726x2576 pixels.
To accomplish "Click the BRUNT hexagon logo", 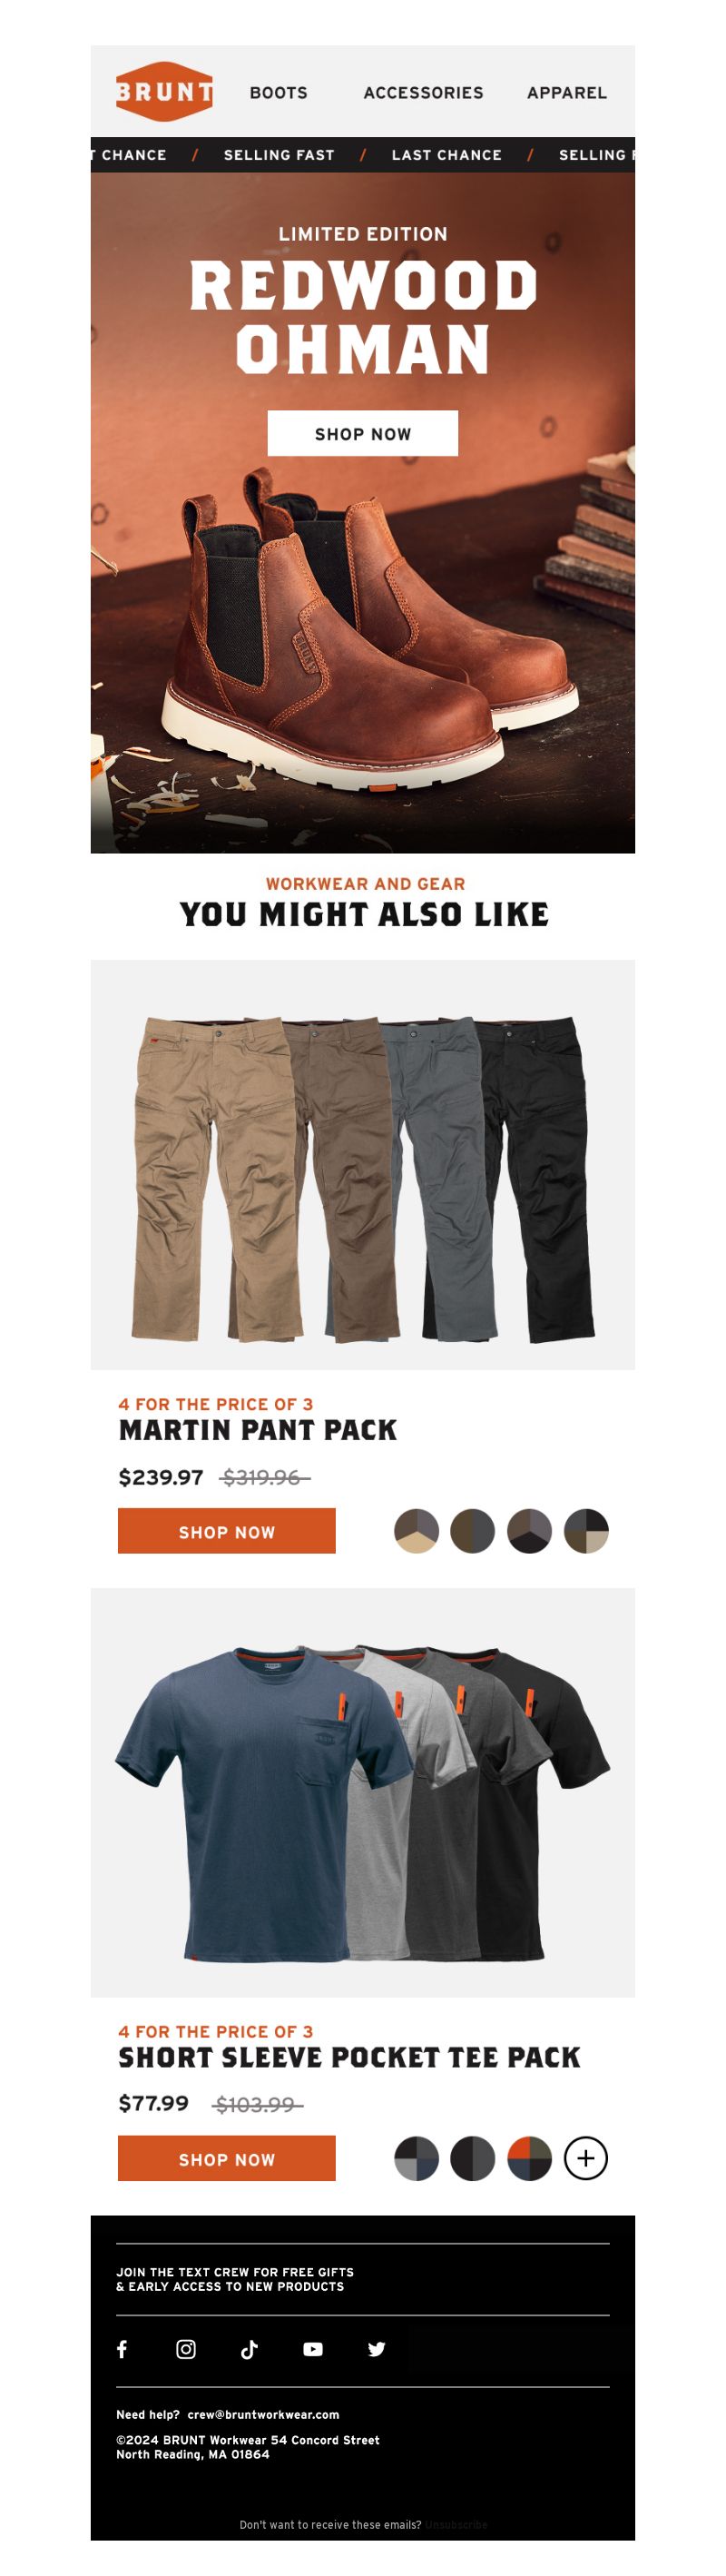I will tap(164, 92).
